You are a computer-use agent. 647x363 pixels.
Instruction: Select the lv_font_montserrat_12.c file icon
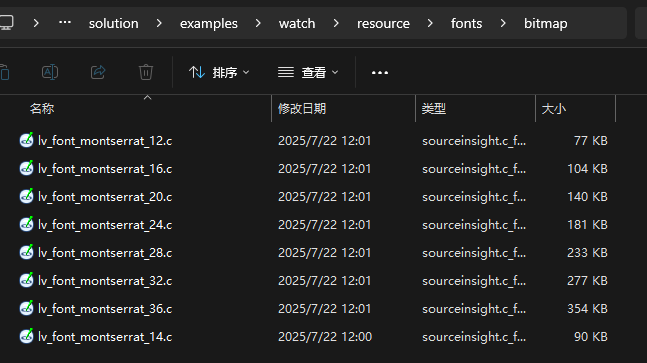point(26,140)
